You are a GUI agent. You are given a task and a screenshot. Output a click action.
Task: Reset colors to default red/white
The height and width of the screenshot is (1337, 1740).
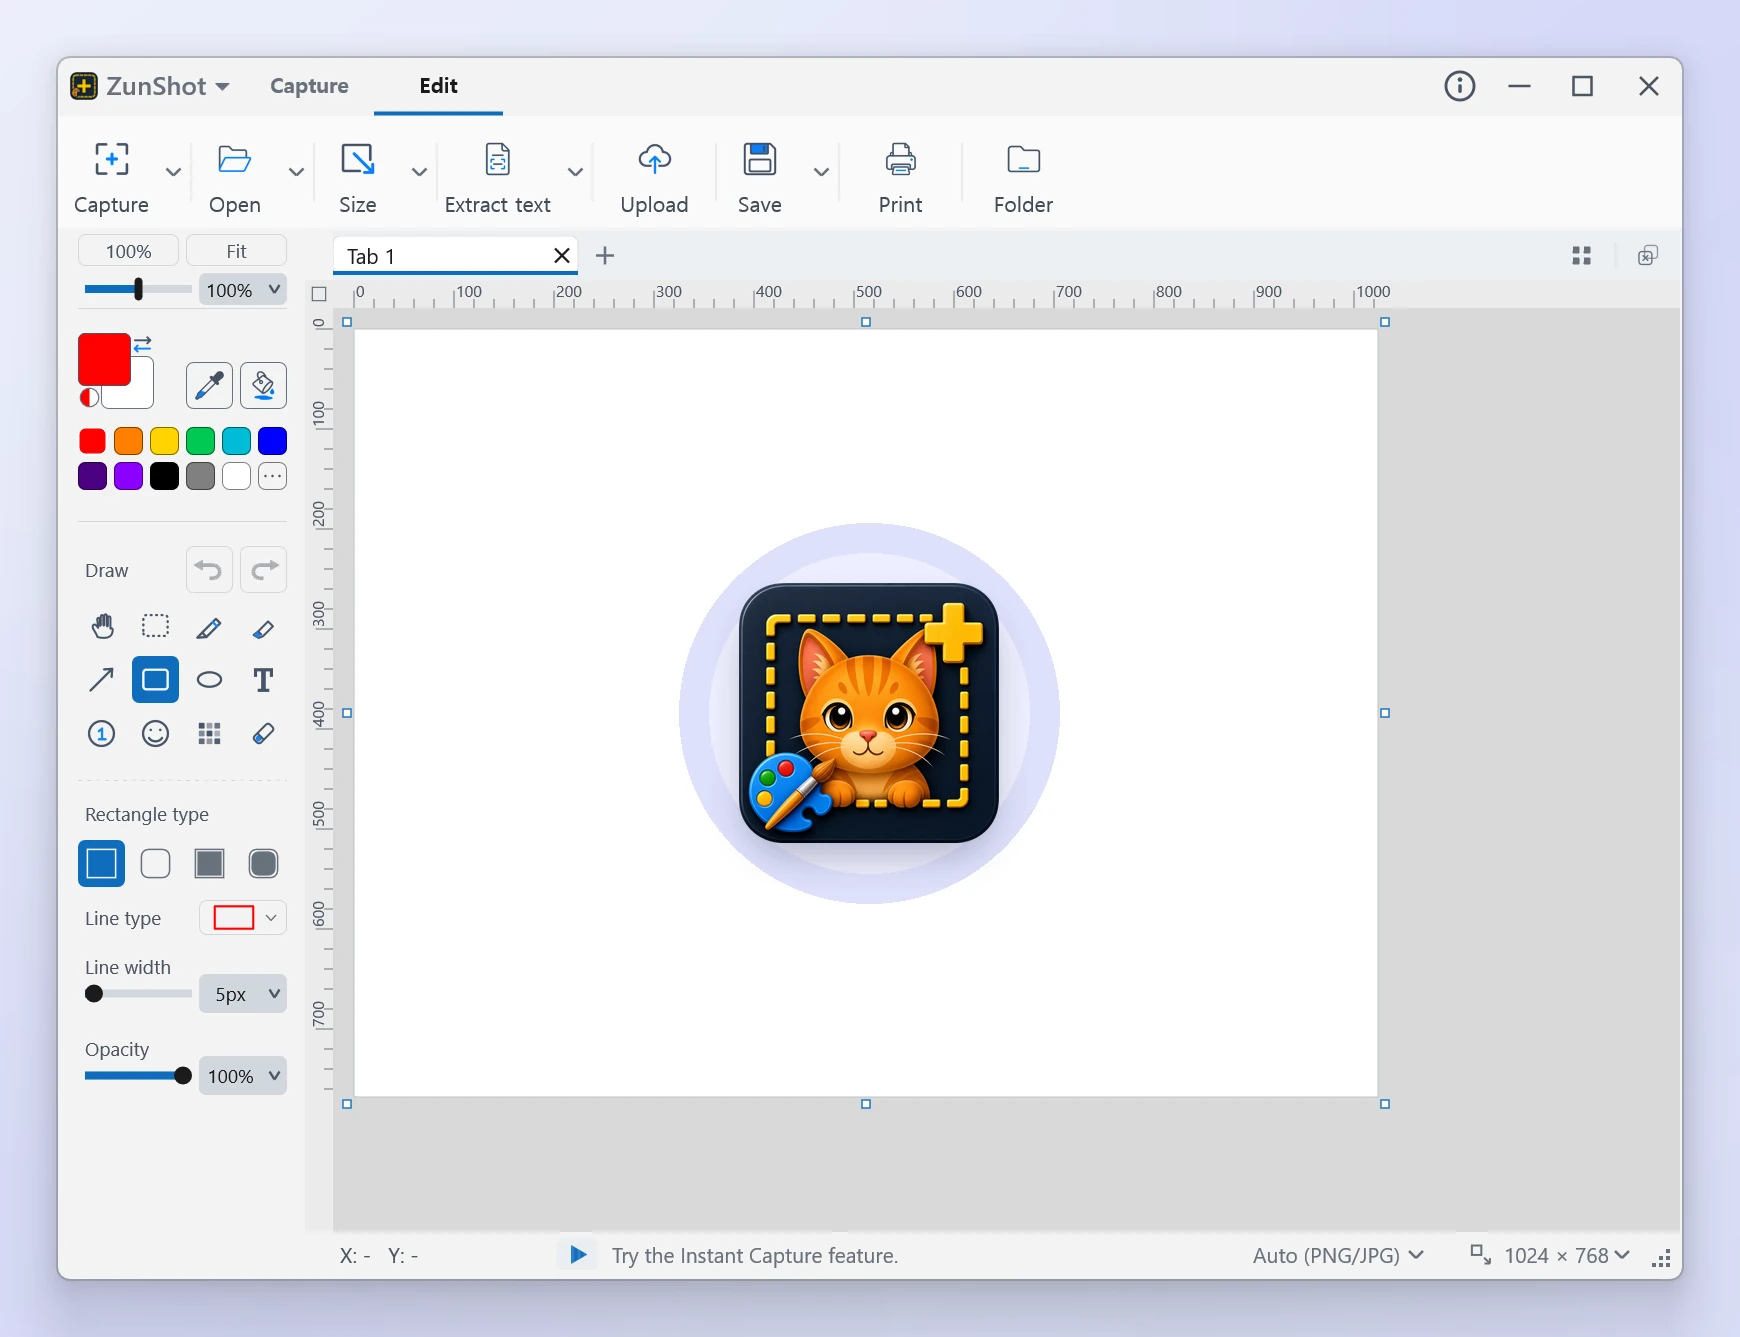89,398
